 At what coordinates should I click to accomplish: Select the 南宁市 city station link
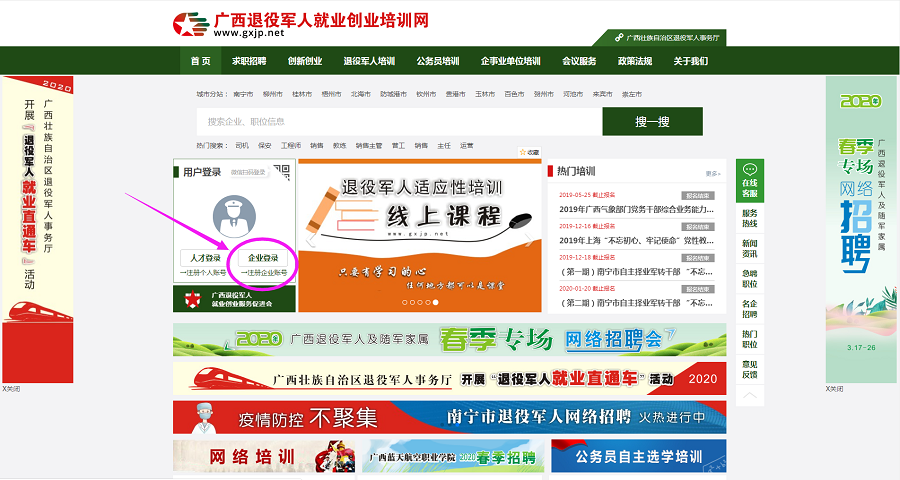243,94
